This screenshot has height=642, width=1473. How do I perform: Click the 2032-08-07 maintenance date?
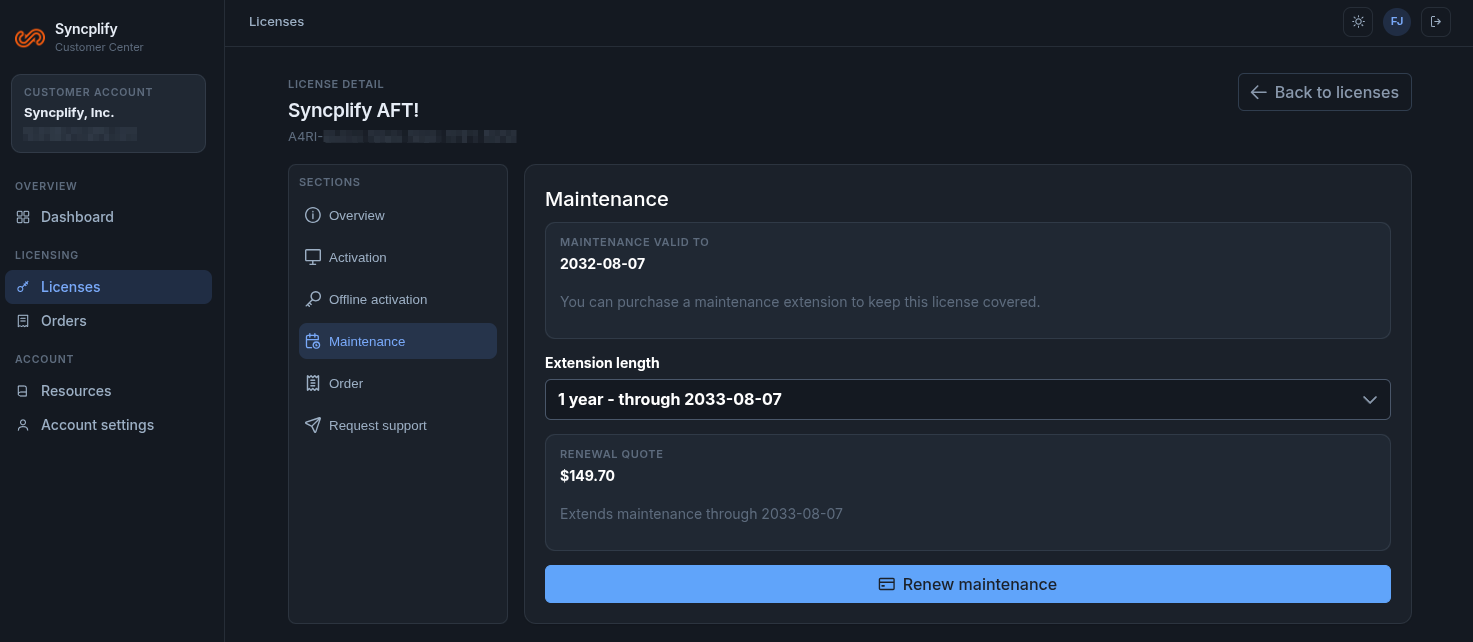click(x=602, y=264)
